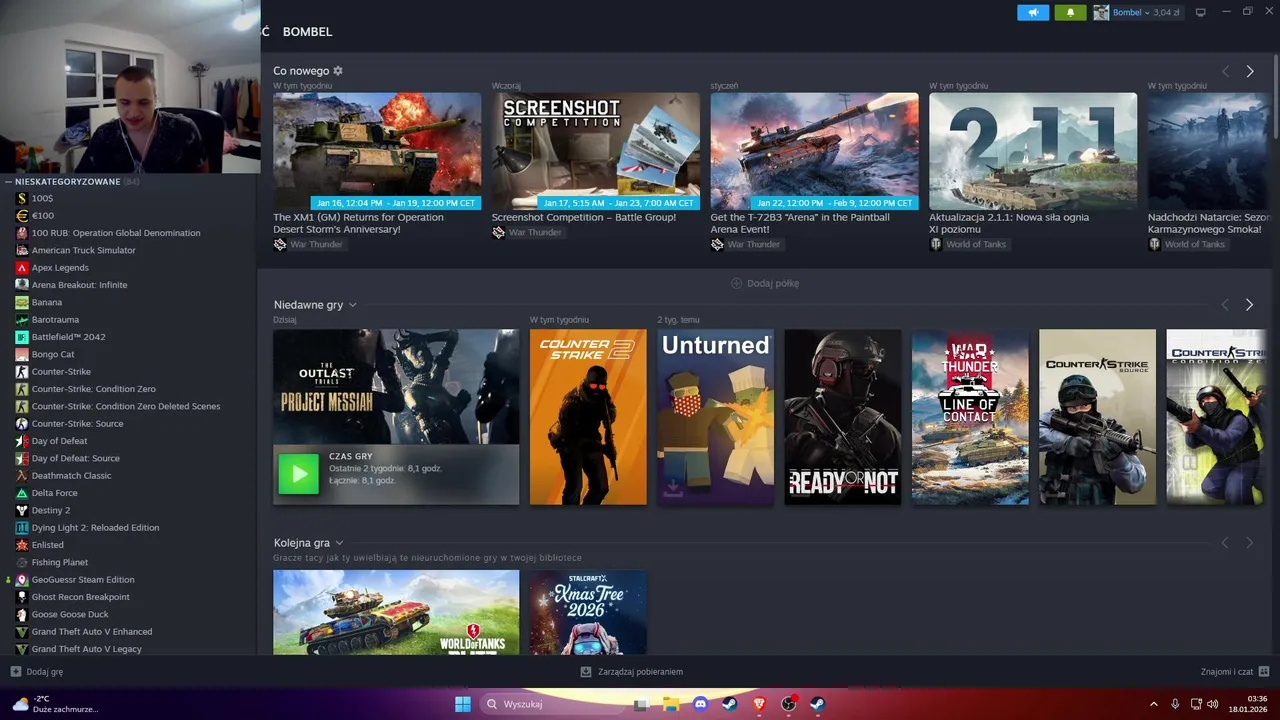This screenshot has width=1280, height=720.
Task: Open Zarządzaj pobieraniem downloads manager
Action: [x=632, y=672]
